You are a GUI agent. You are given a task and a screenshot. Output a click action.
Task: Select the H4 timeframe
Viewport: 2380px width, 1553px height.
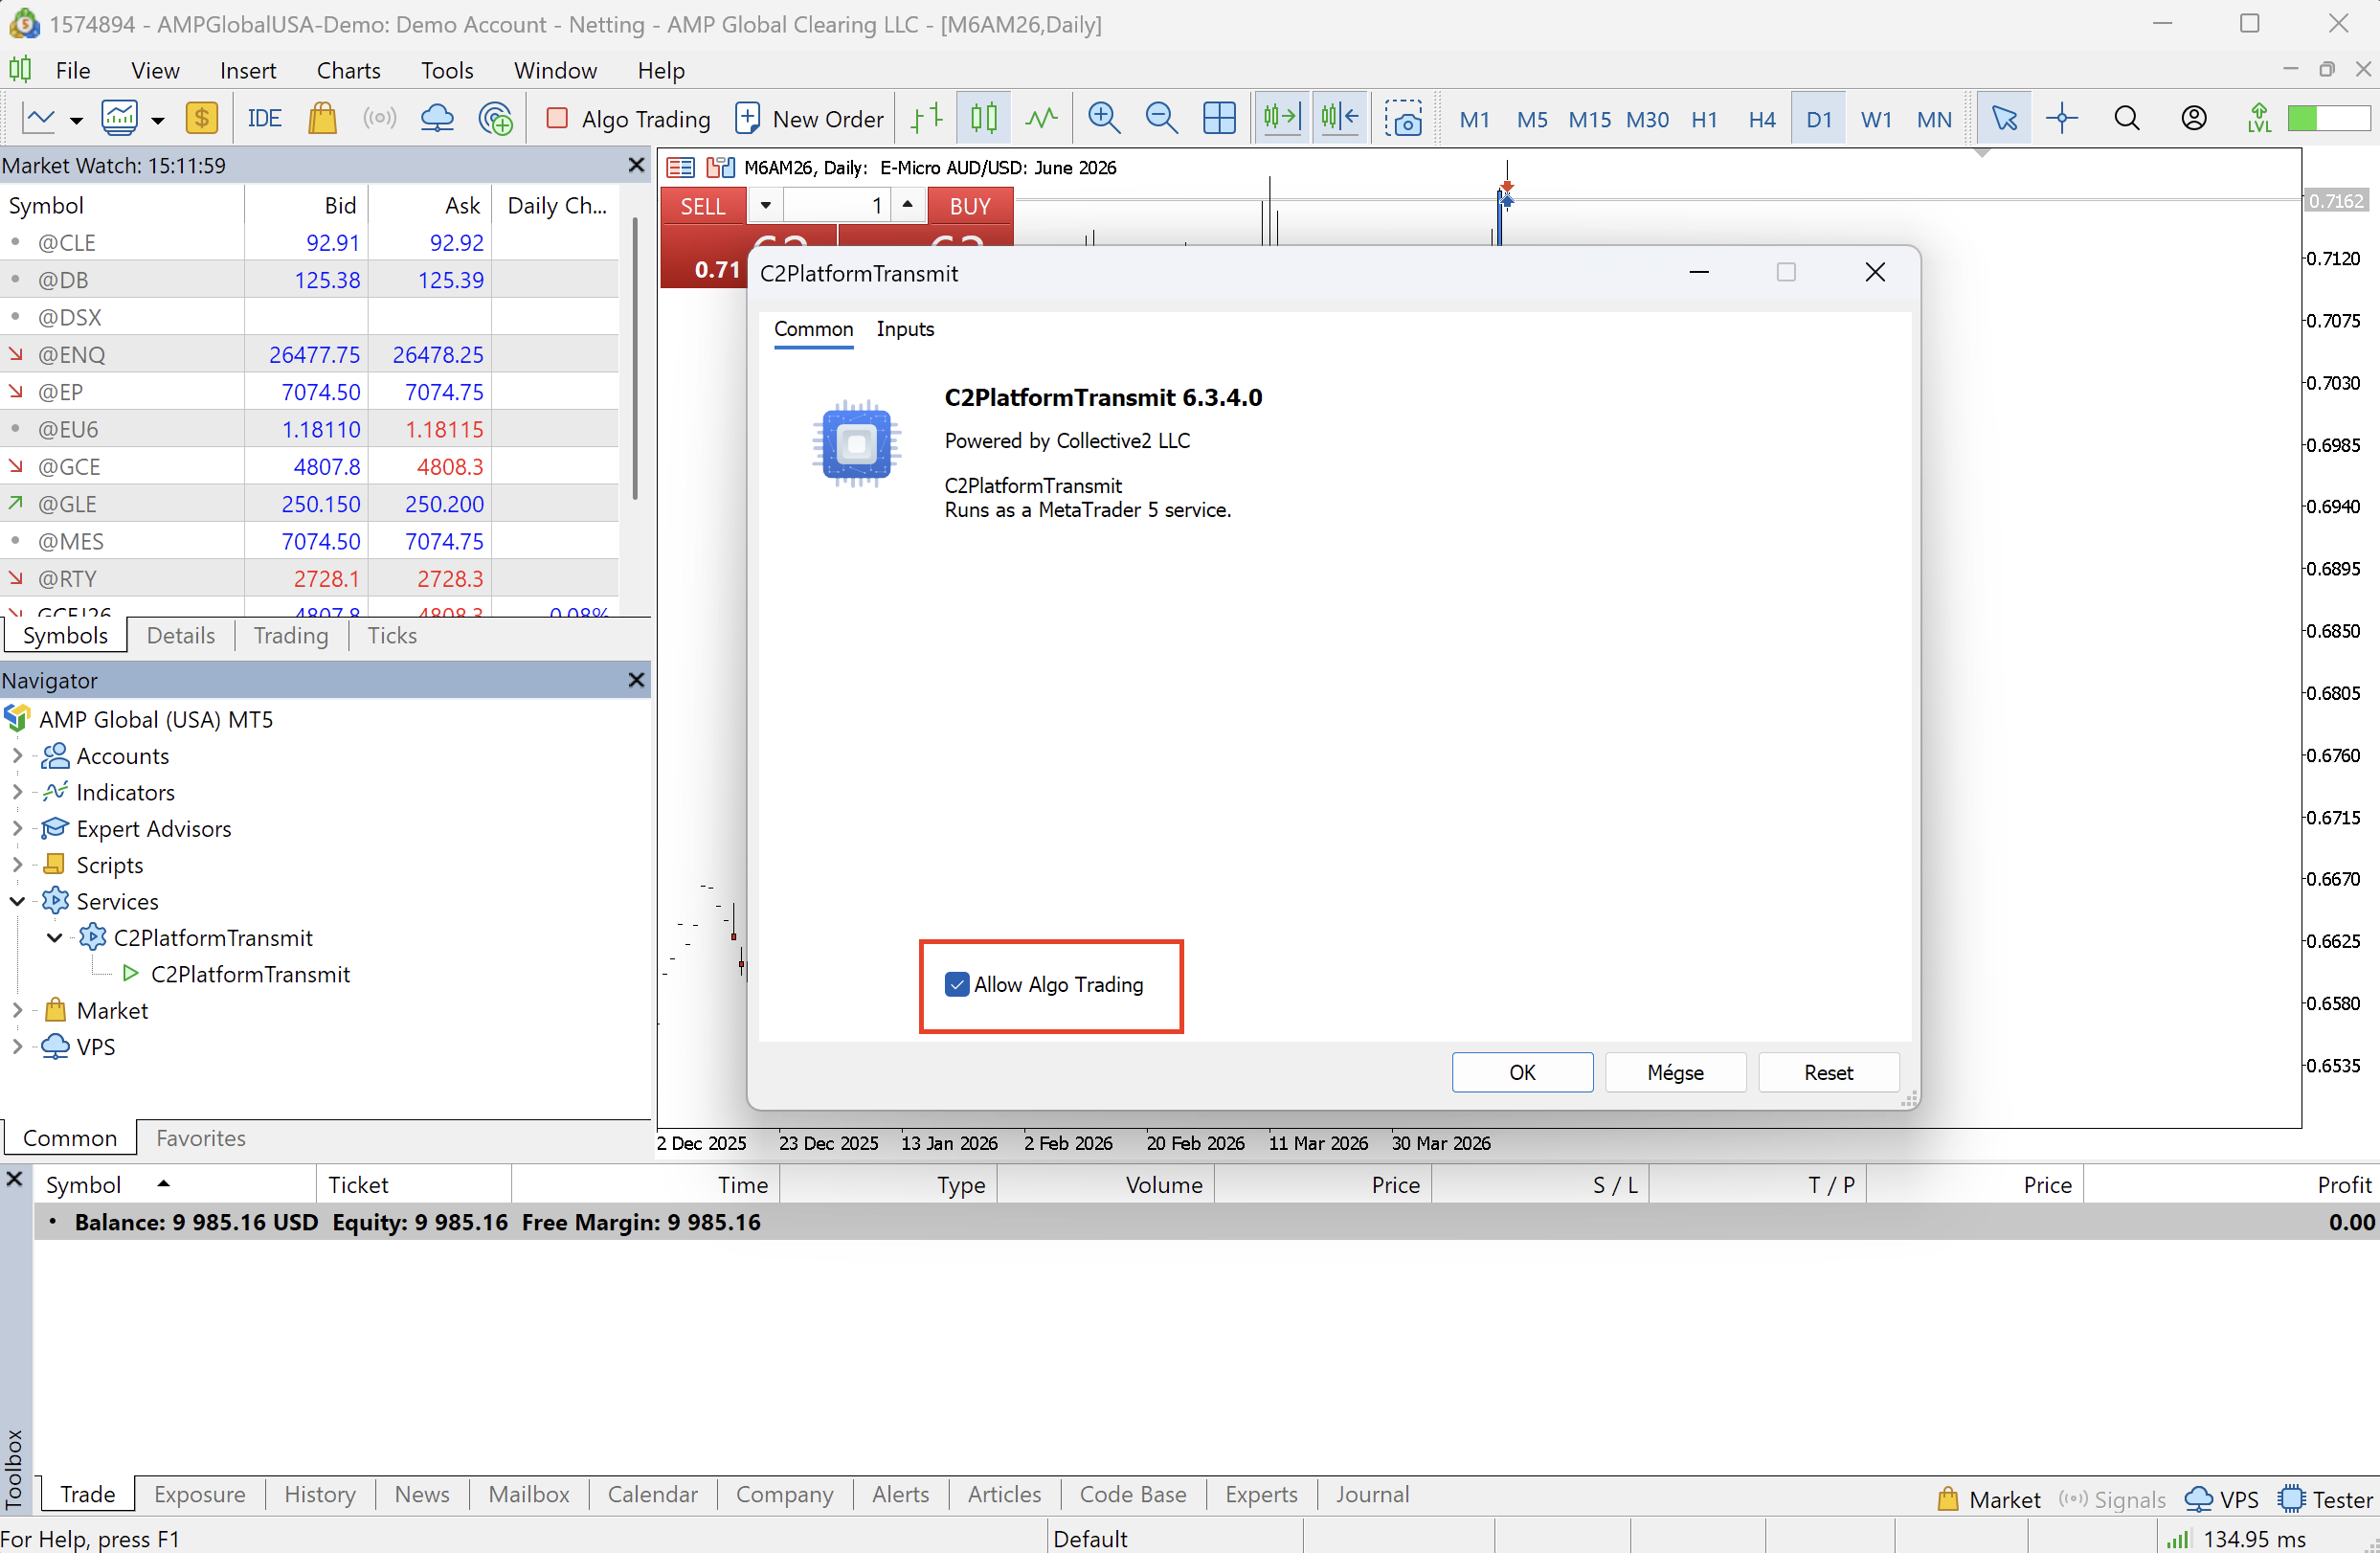coord(1761,120)
